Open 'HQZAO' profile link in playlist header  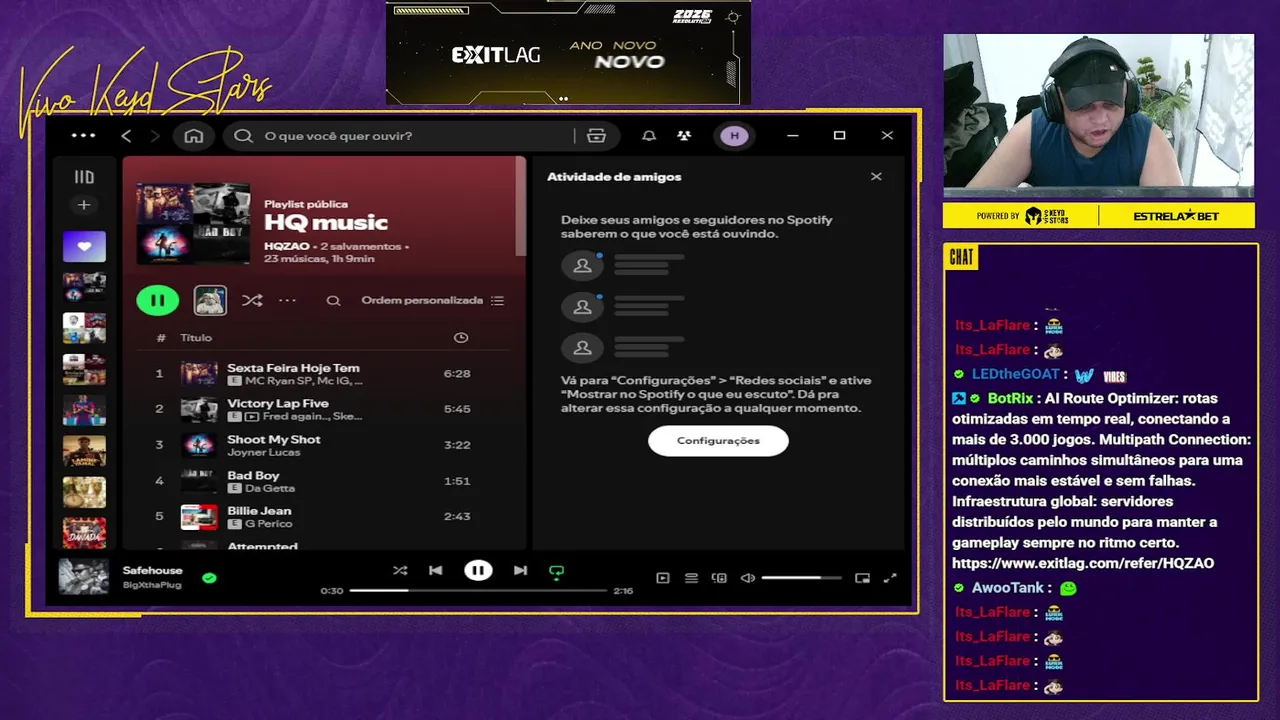286,246
